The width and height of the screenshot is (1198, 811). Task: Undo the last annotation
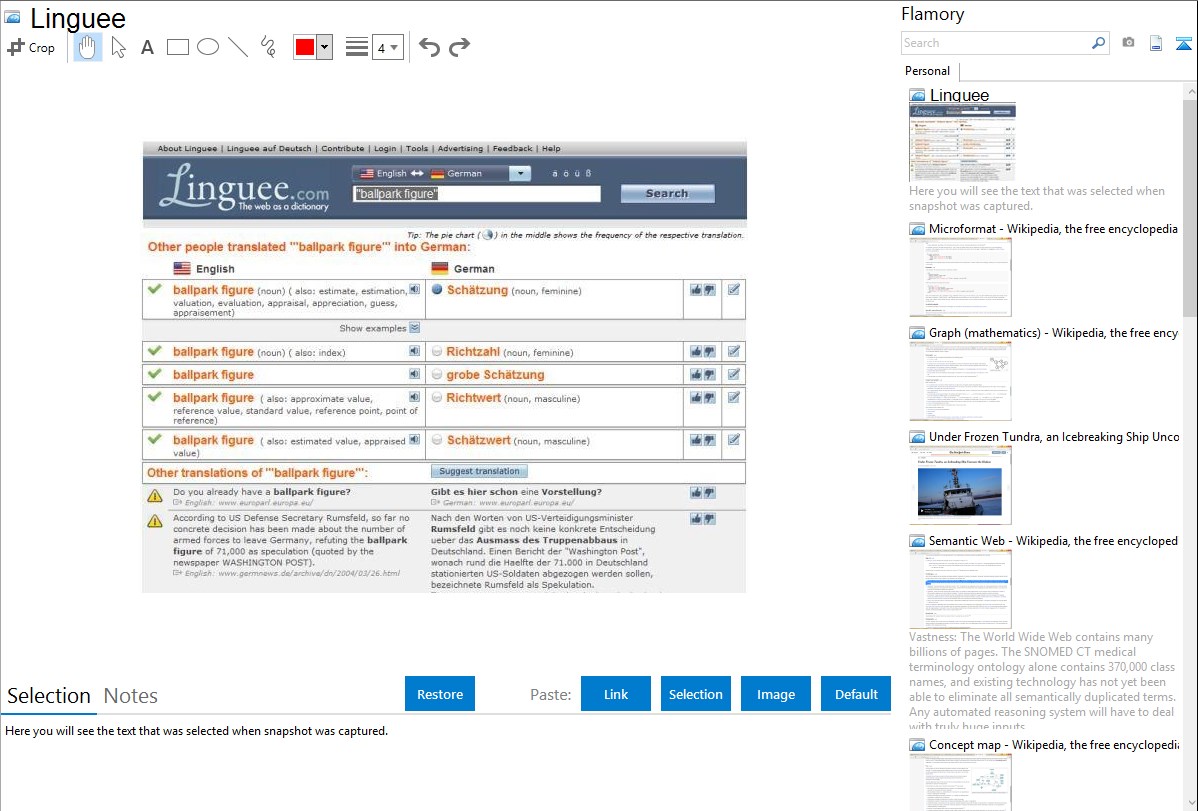pos(429,47)
